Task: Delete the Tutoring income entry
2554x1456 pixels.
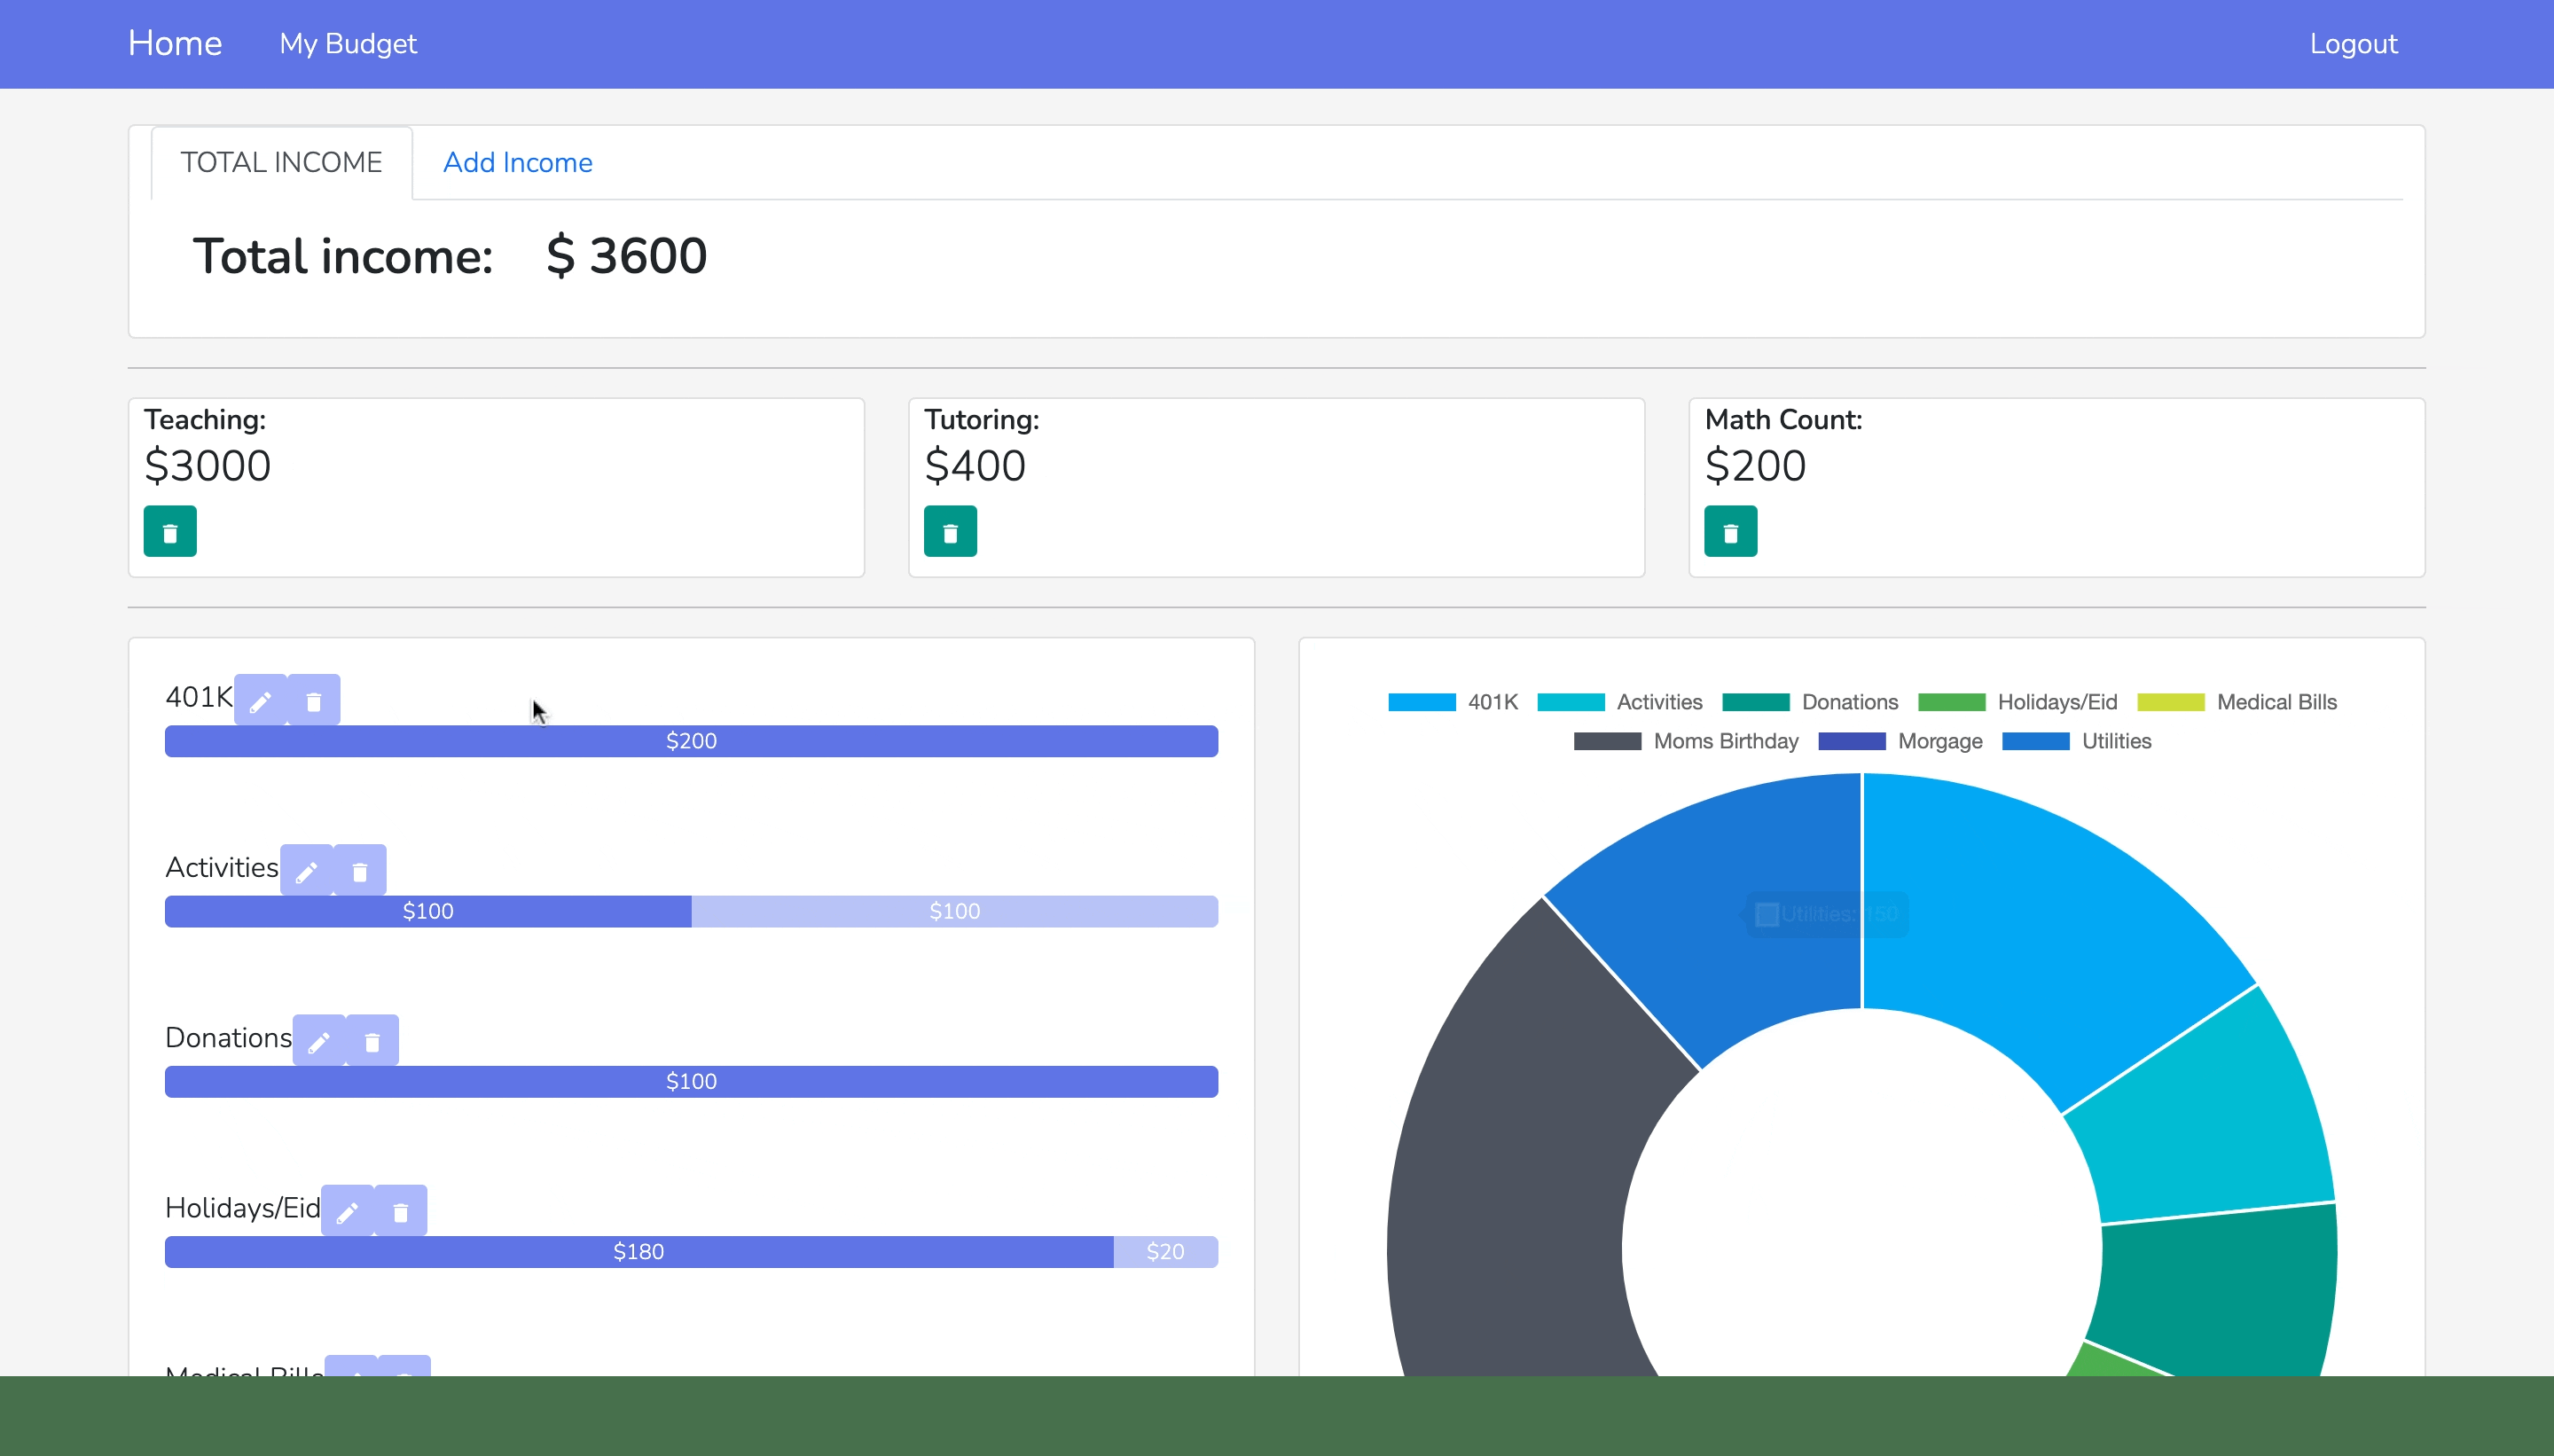Action: point(949,531)
